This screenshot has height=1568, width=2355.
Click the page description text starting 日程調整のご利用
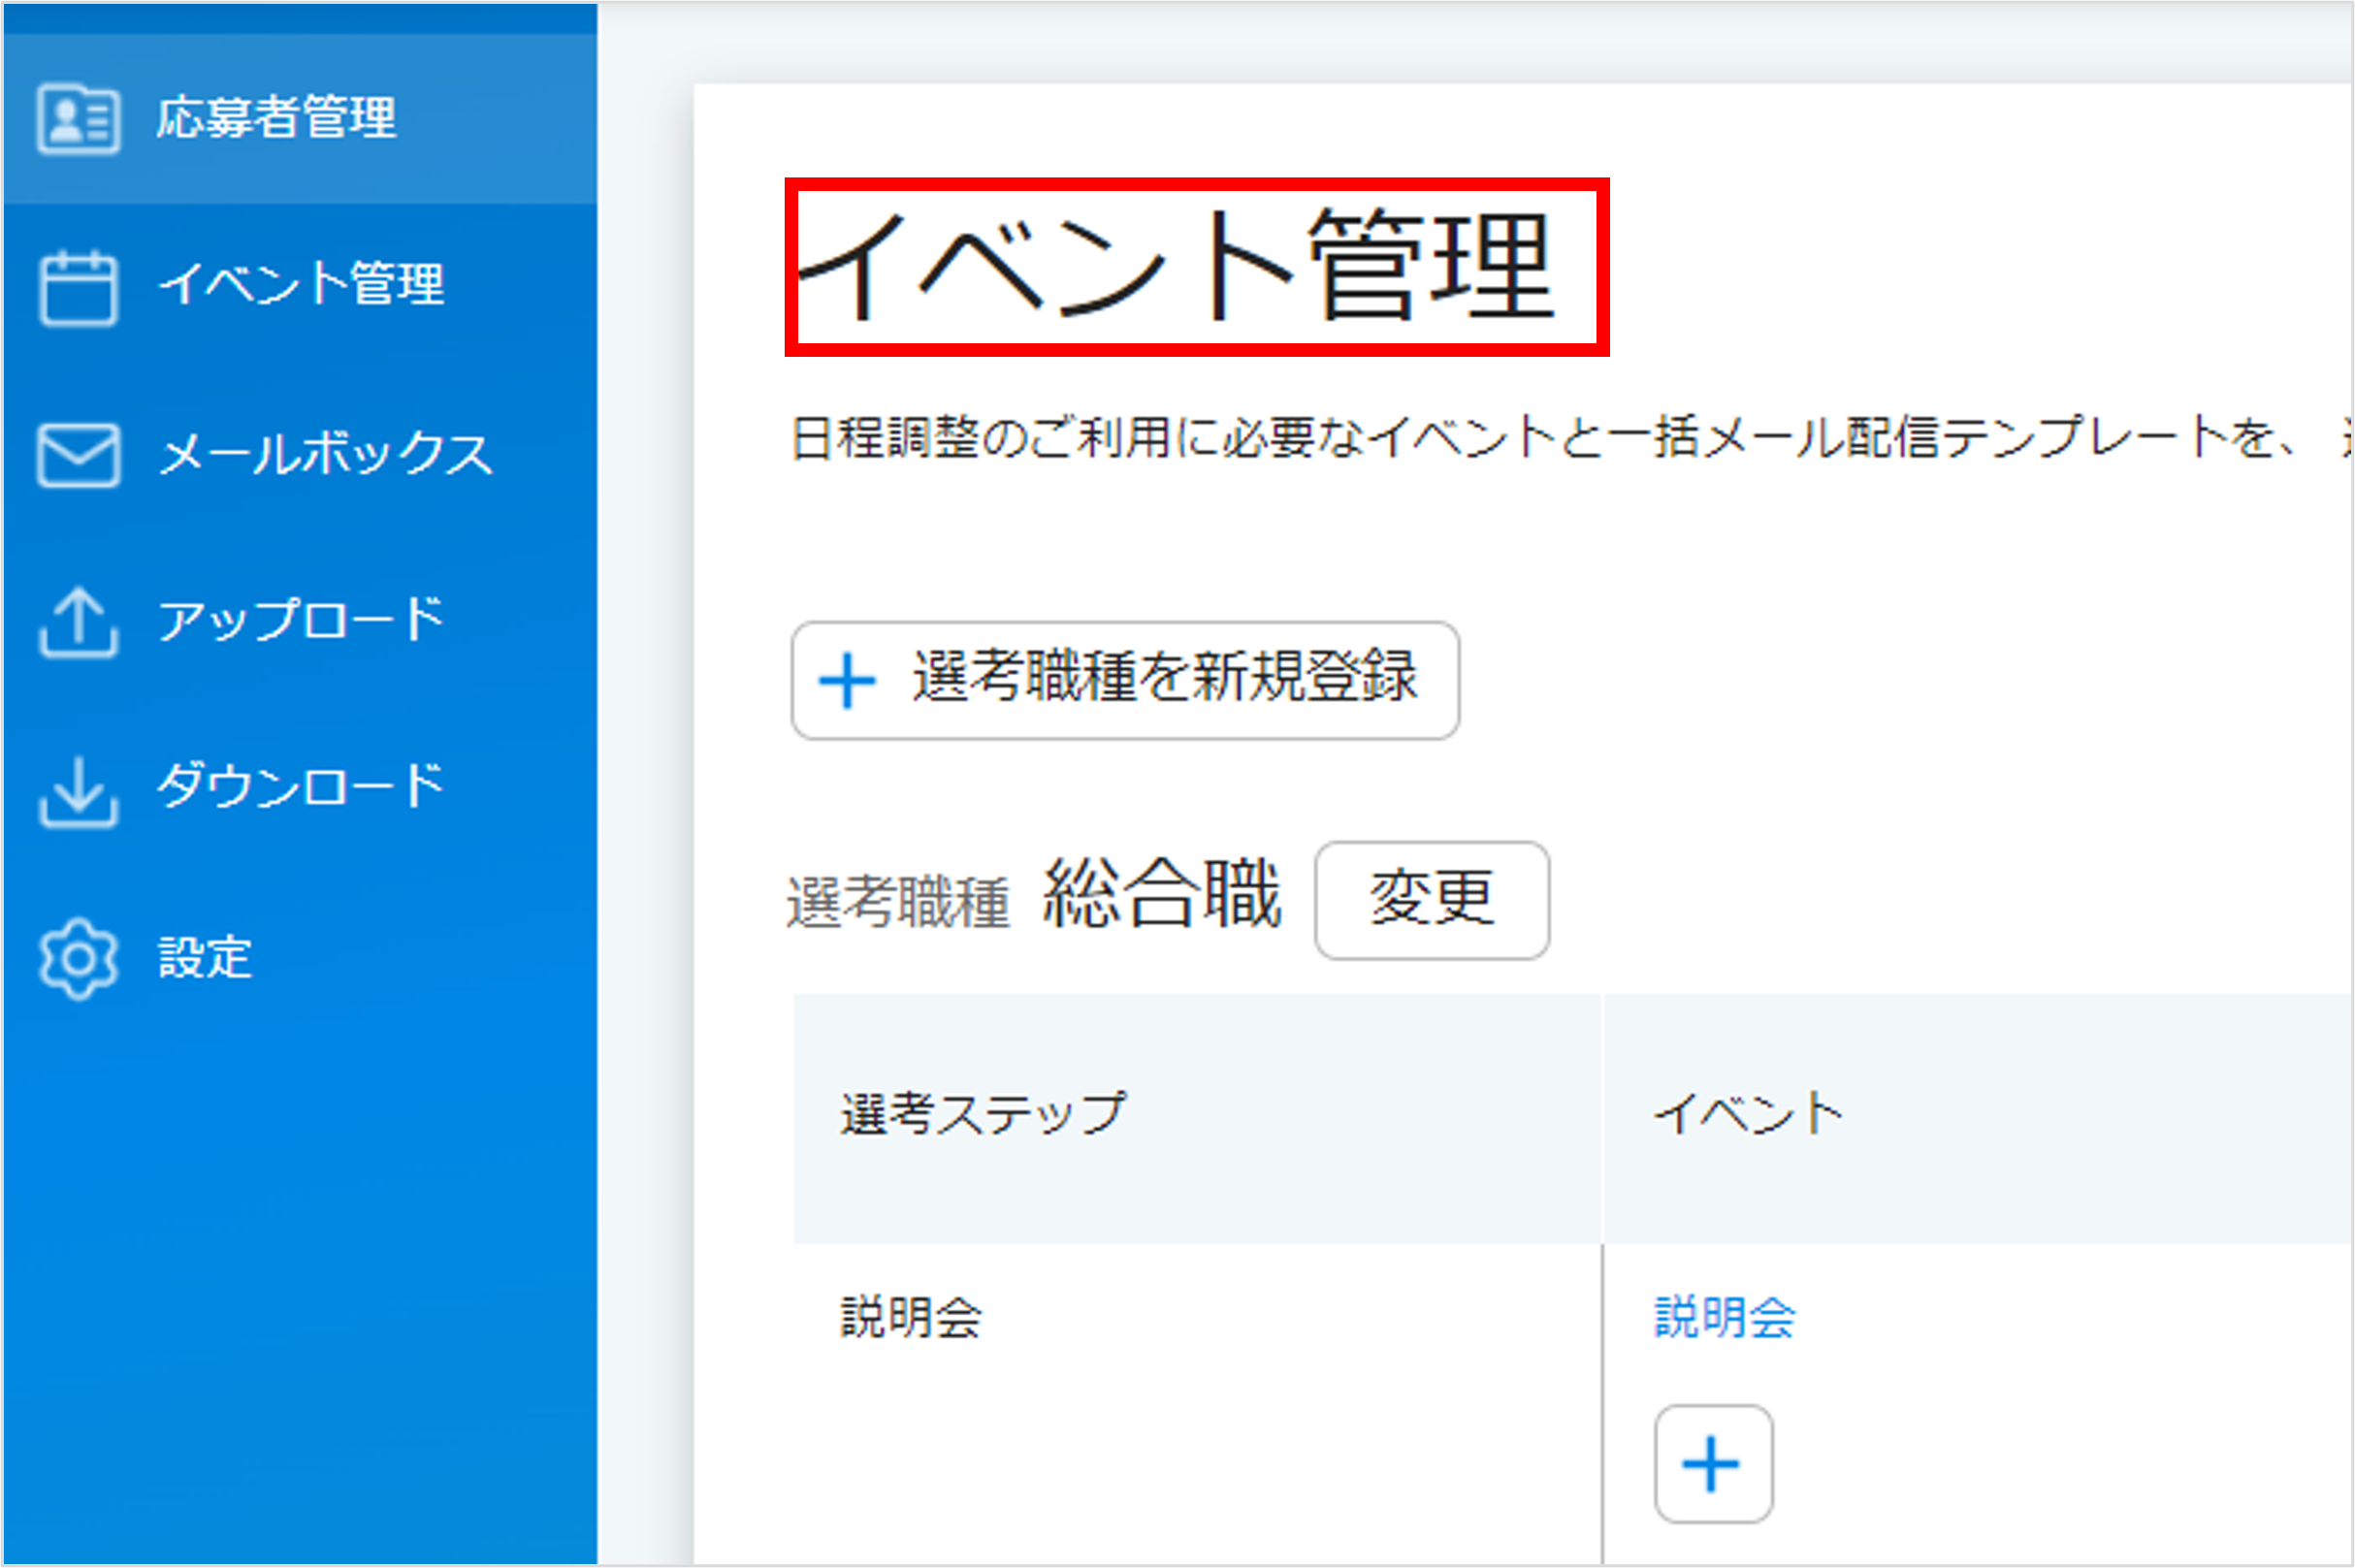pyautogui.click(x=1570, y=438)
